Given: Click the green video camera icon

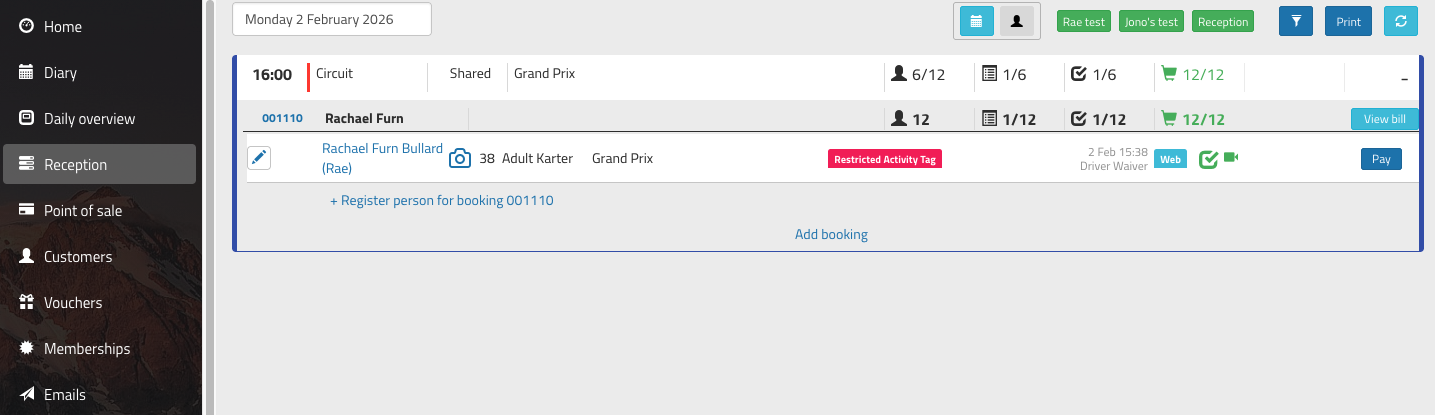Looking at the screenshot, I should point(1231,157).
